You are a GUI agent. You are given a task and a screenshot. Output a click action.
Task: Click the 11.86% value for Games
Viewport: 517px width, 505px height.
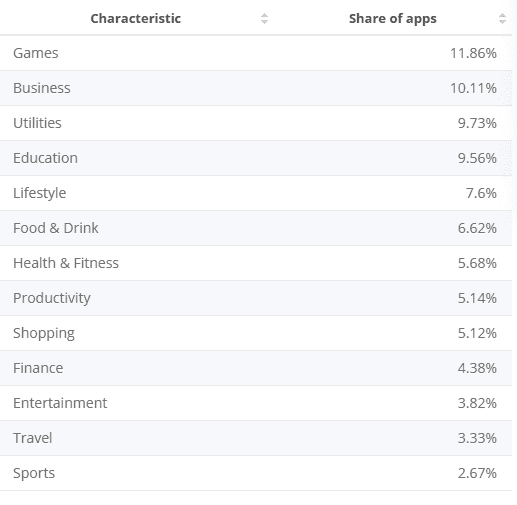pos(473,53)
